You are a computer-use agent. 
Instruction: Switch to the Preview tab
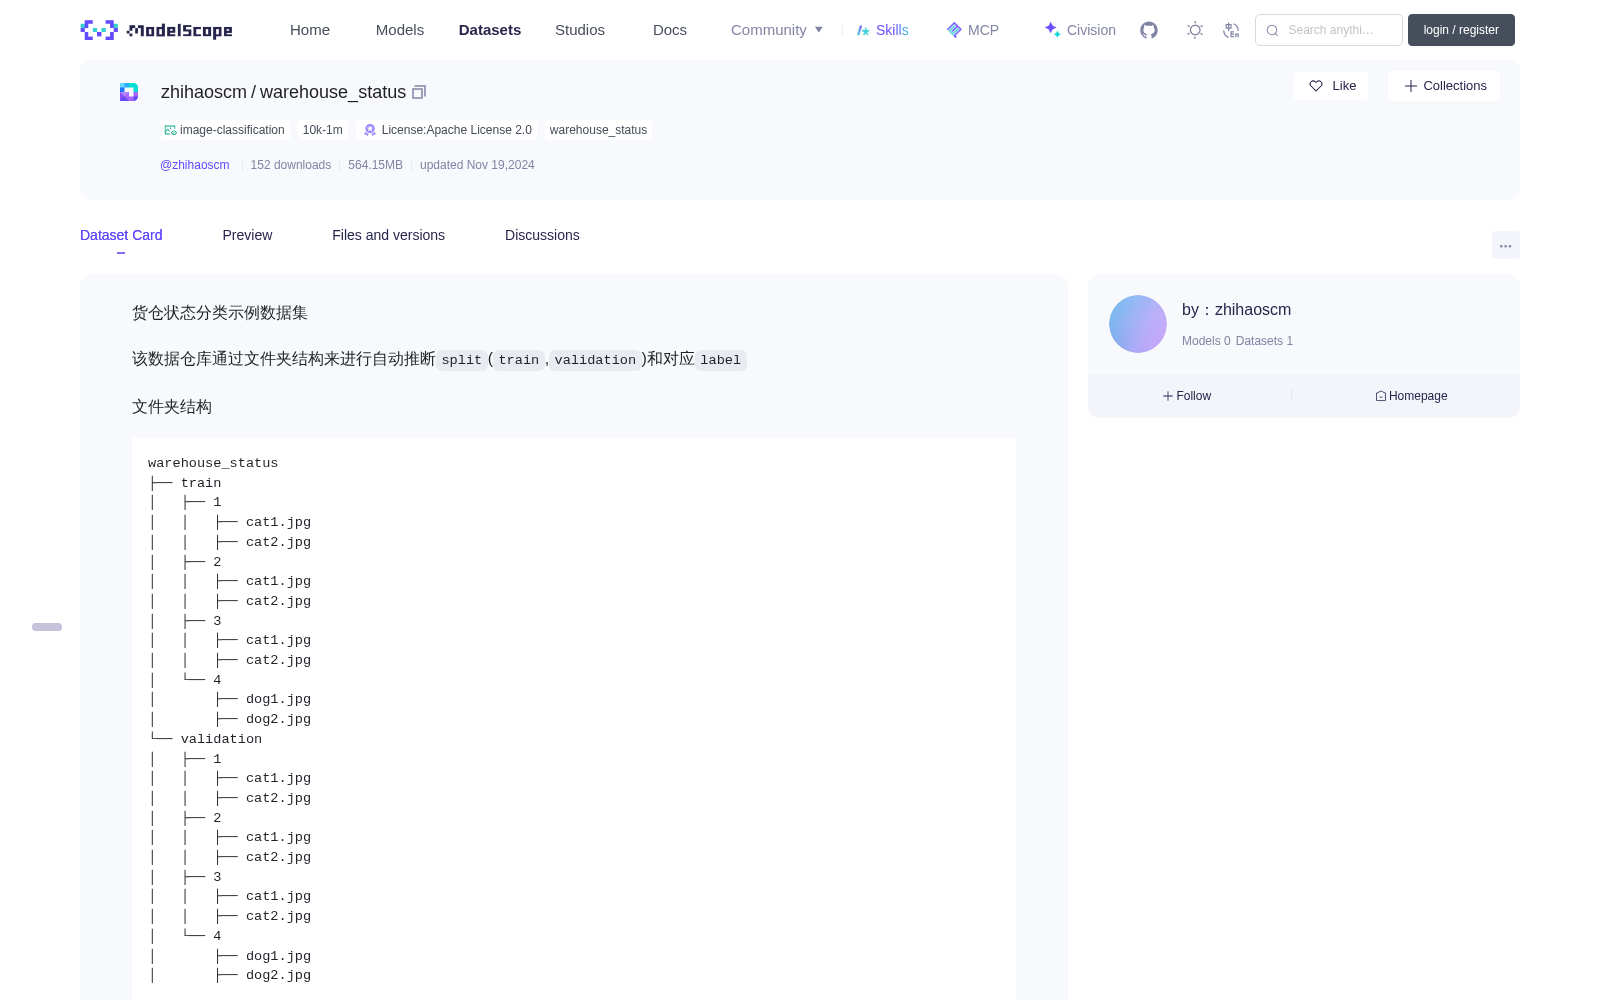coord(247,235)
